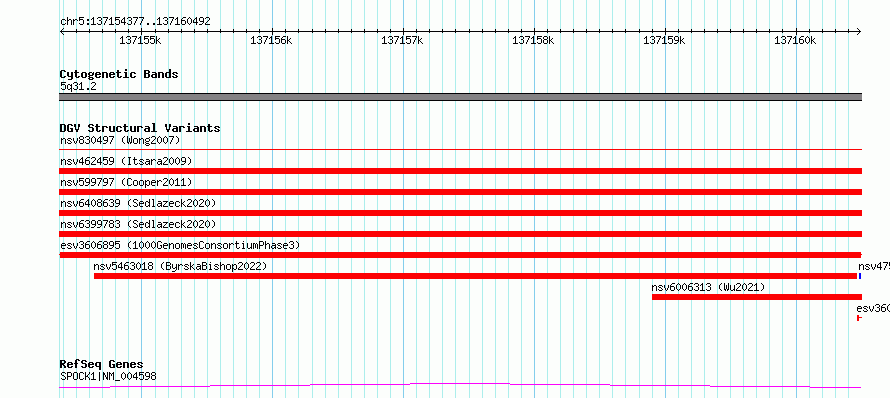
Task: Select the 5q31.2 band label
Action: [x=78, y=86]
